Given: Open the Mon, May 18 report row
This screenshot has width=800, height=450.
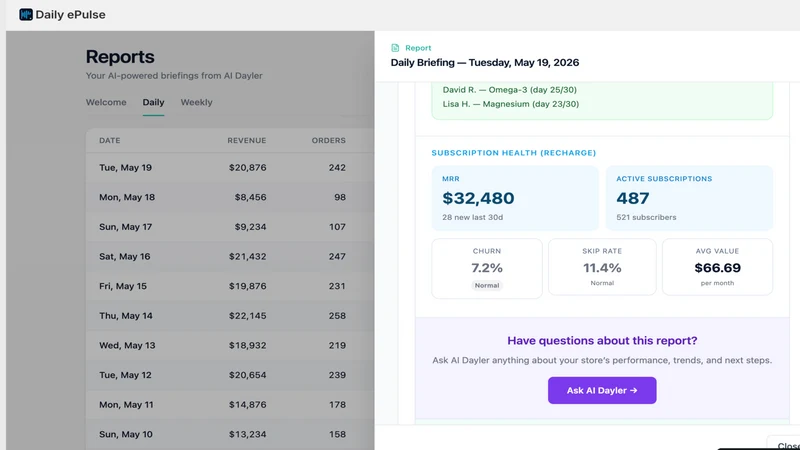Looking at the screenshot, I should [230, 197].
